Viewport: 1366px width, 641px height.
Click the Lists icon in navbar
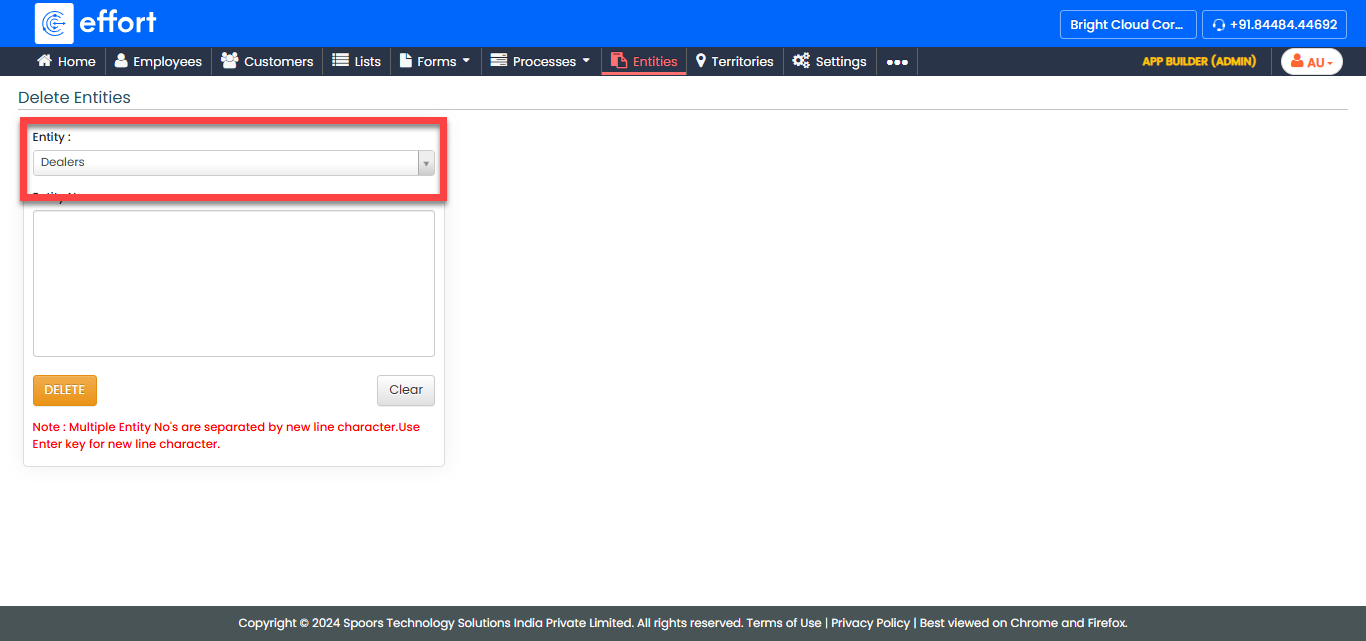coord(340,61)
